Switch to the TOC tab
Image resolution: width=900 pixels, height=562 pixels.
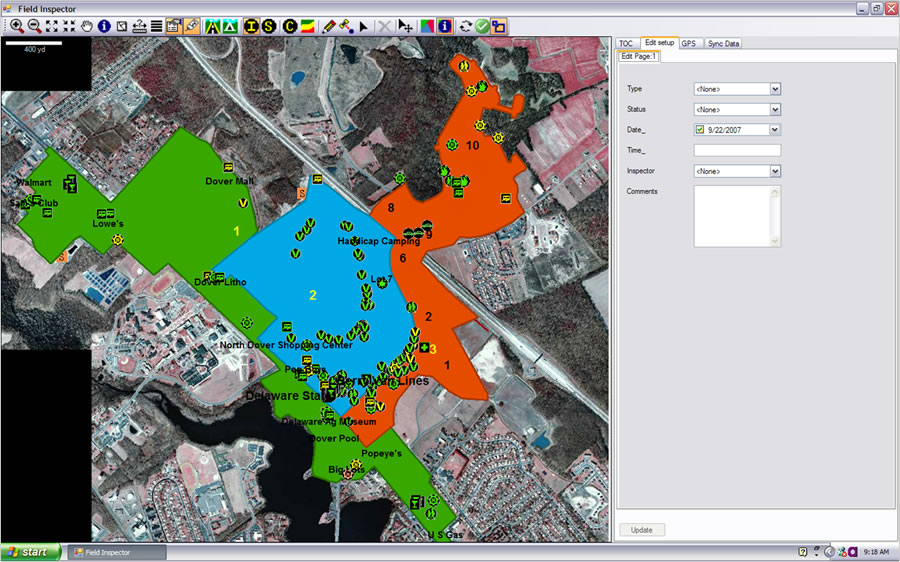[x=626, y=43]
